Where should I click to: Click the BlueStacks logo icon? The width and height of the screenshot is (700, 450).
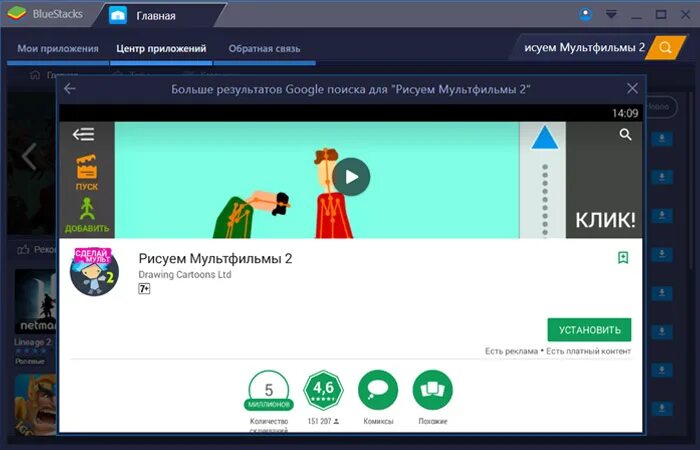coord(17,14)
